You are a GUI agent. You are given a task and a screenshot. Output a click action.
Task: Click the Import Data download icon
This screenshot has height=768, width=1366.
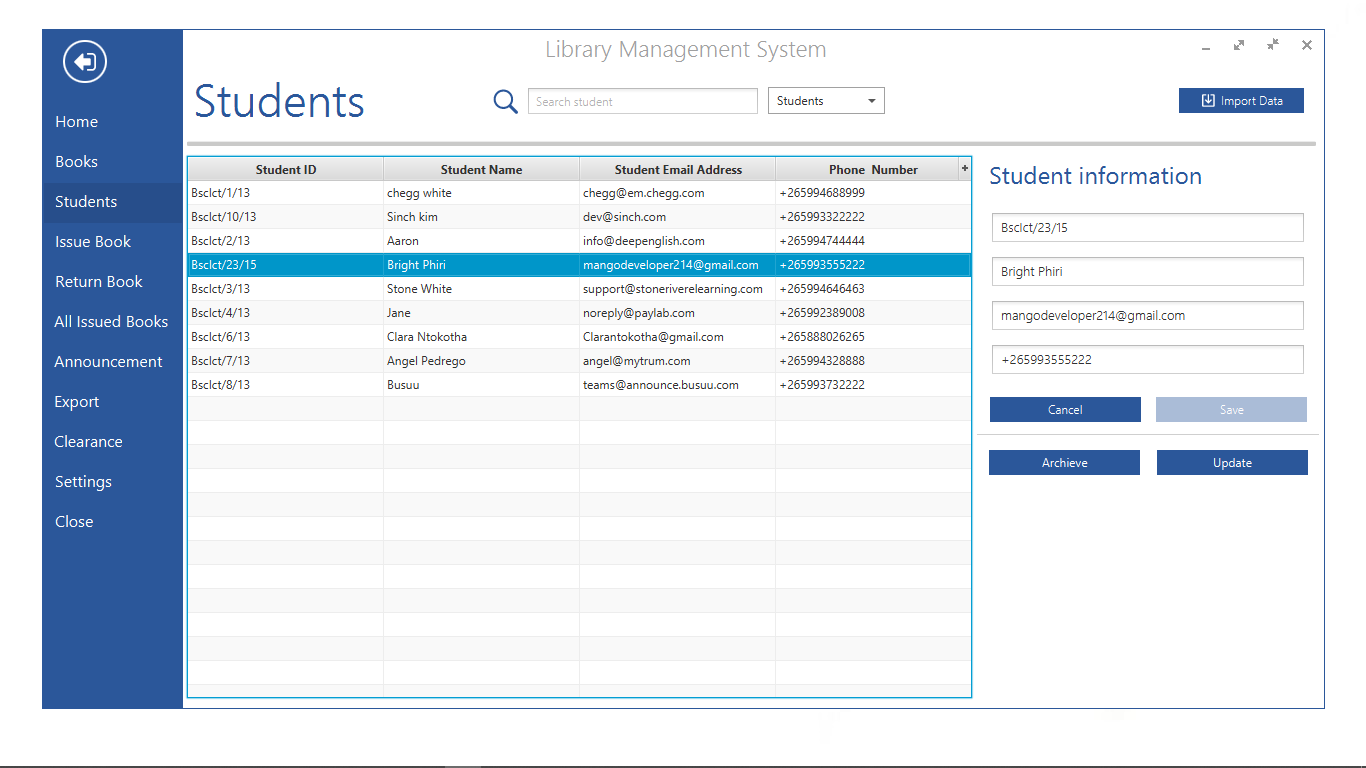pyautogui.click(x=1207, y=100)
